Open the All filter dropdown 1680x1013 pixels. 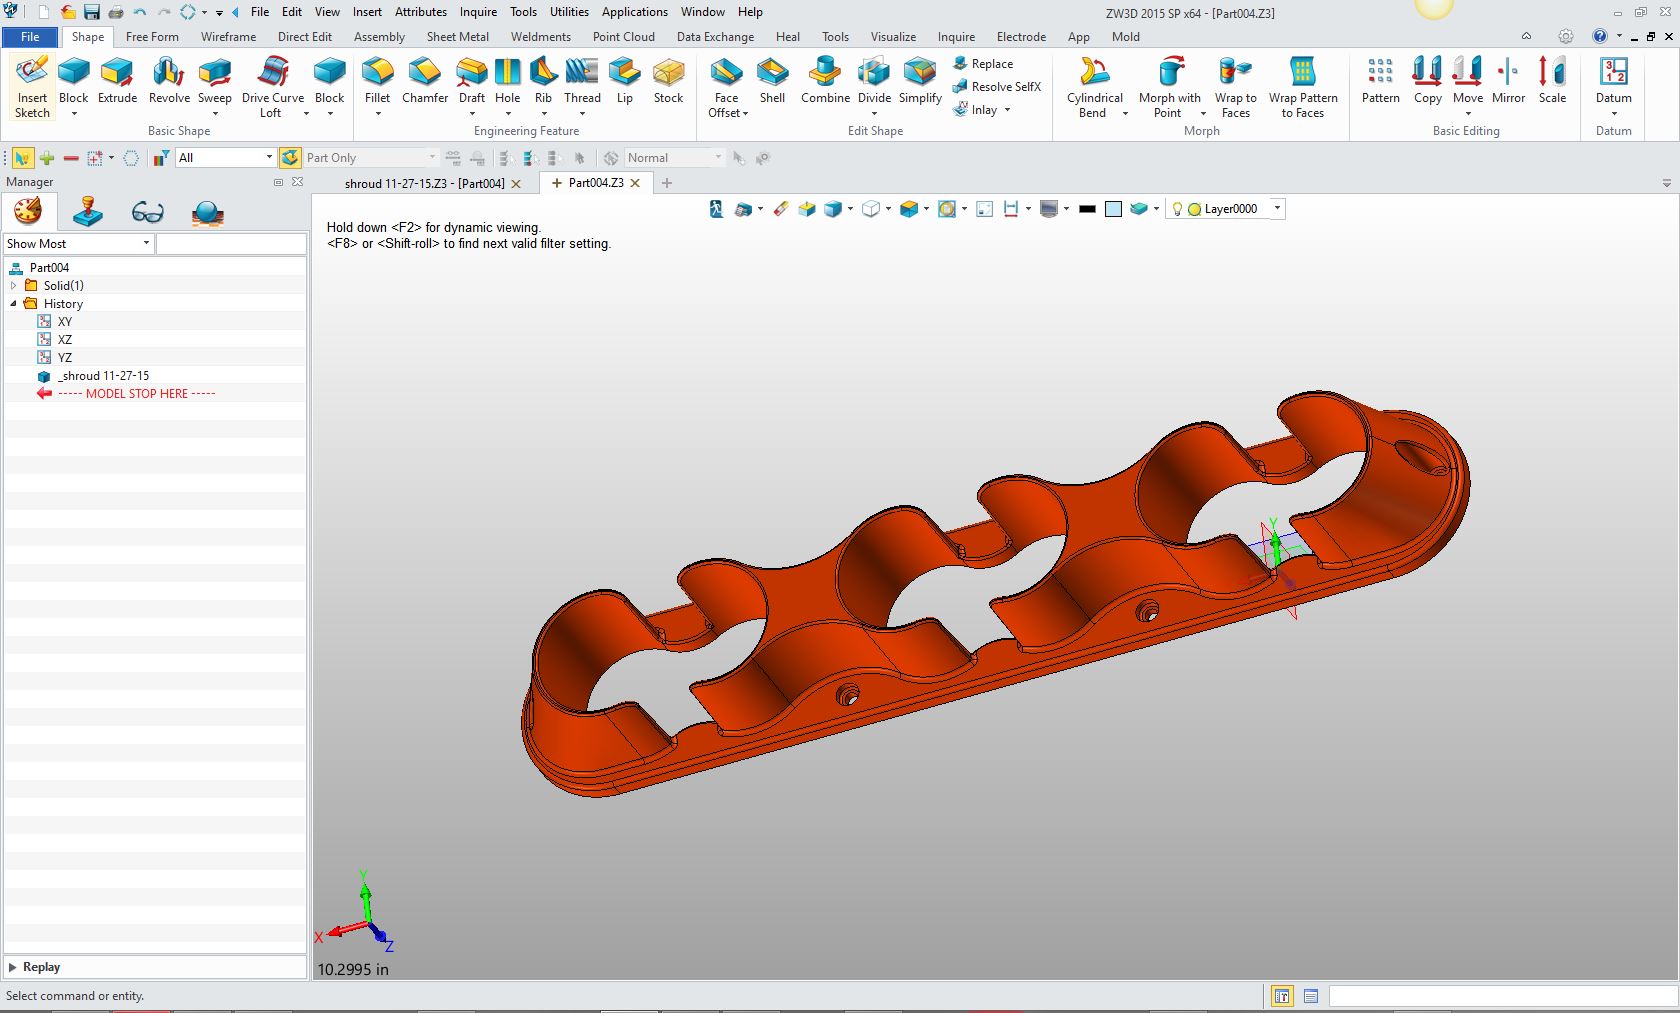coord(269,158)
